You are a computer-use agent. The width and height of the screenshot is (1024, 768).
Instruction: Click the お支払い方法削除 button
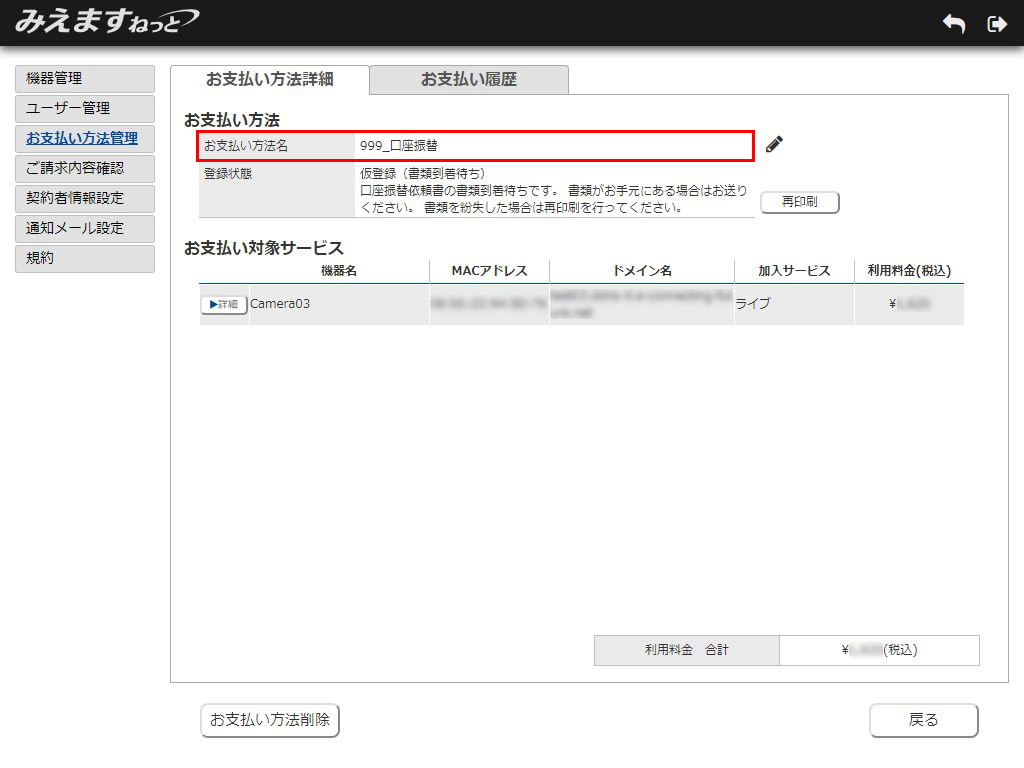coord(270,720)
